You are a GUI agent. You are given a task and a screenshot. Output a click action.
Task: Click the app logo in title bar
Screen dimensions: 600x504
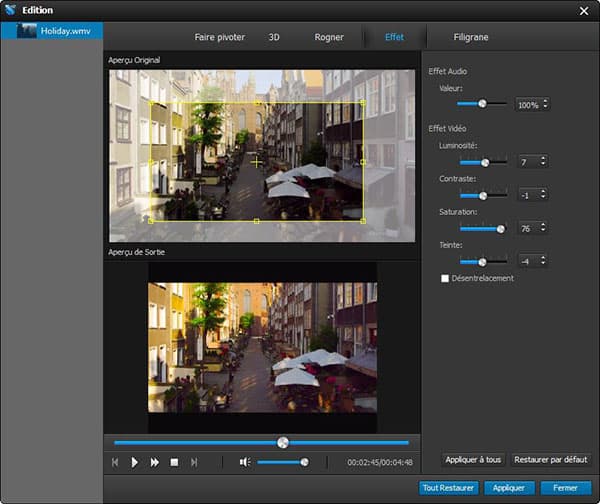[x=10, y=10]
